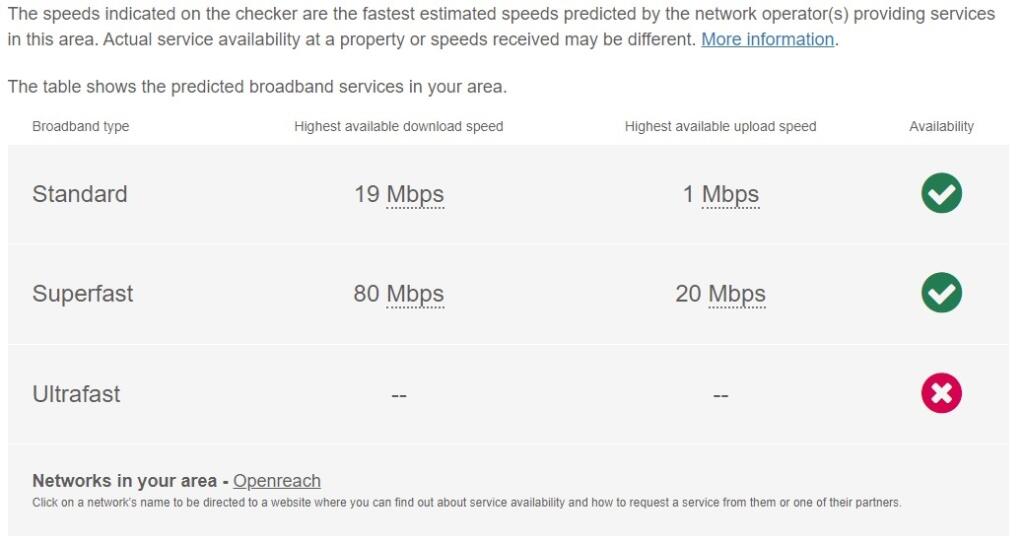Click the Networks in your area heading

125,481
